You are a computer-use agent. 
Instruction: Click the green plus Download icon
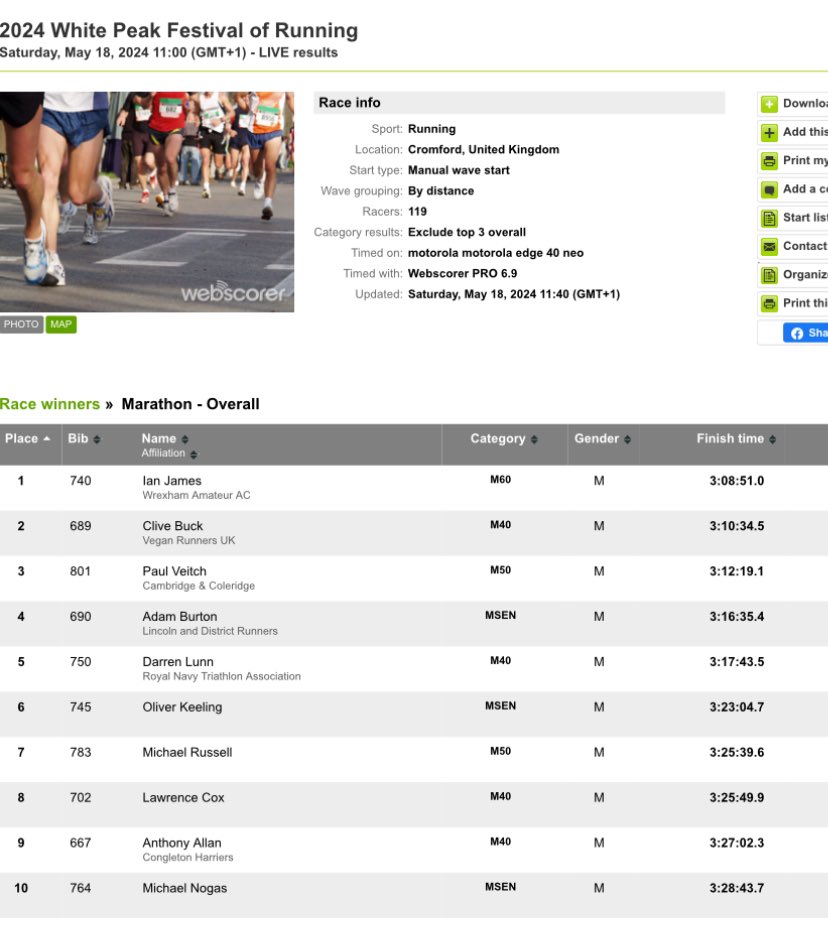pos(769,104)
